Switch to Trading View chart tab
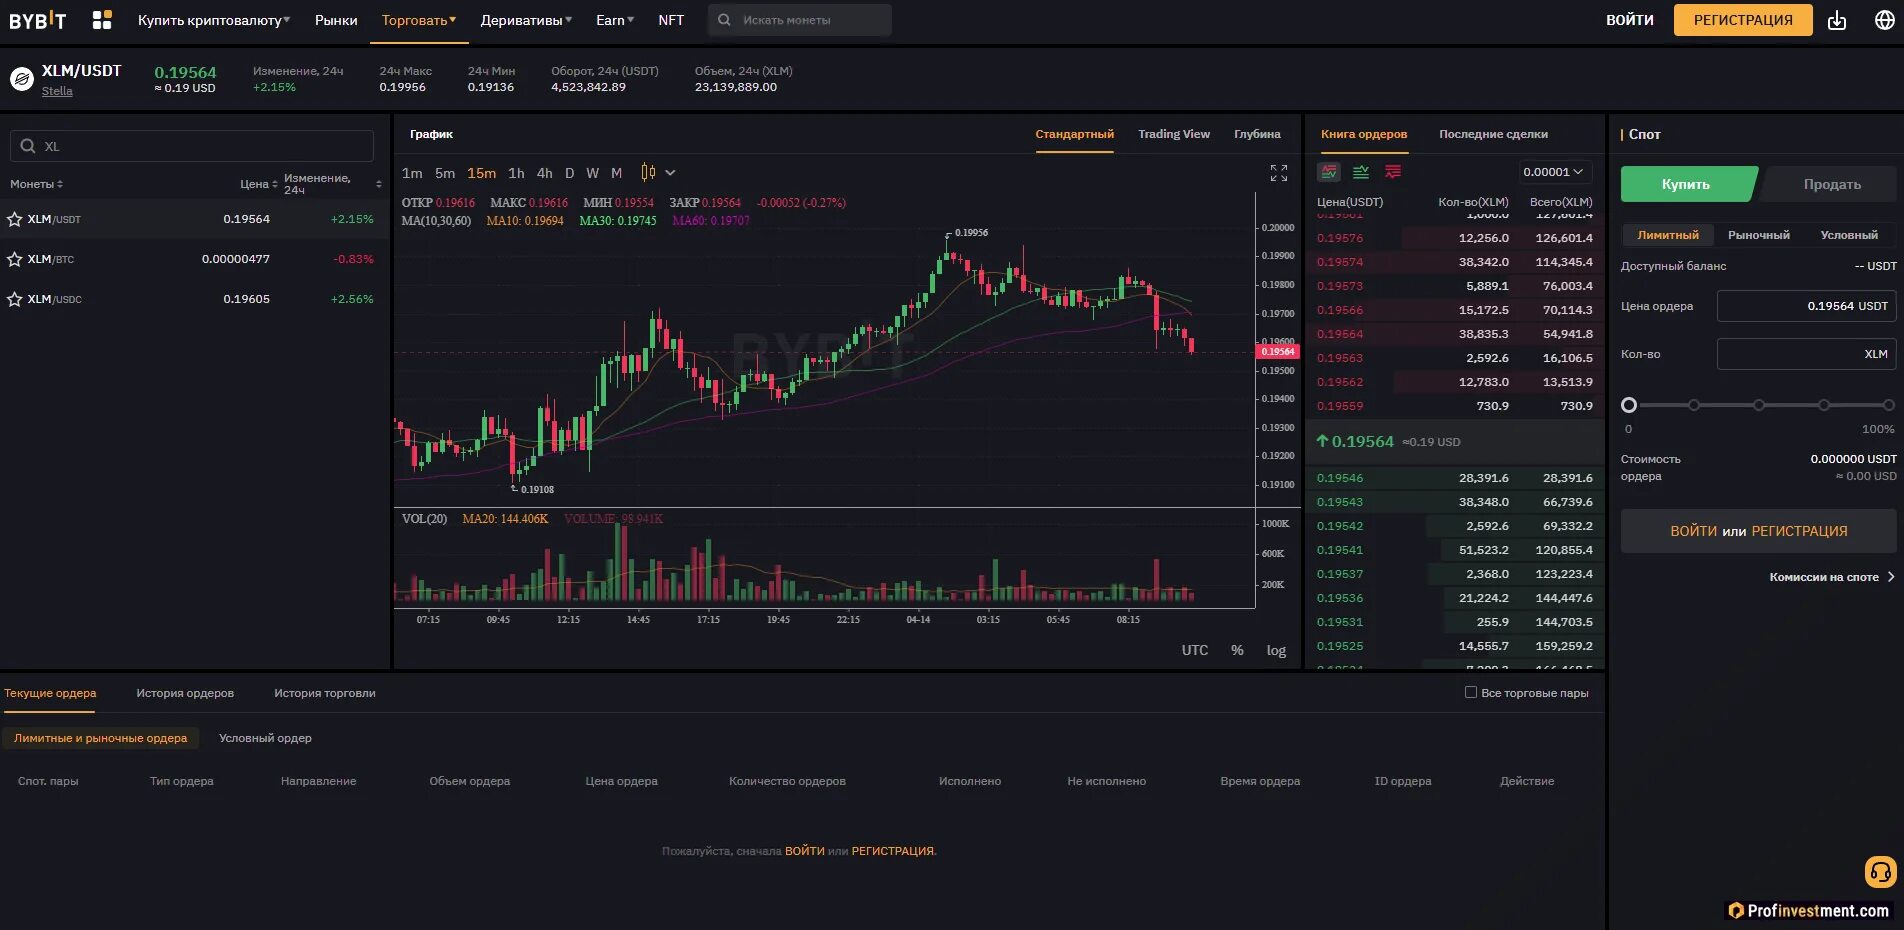The image size is (1904, 930). tap(1174, 134)
